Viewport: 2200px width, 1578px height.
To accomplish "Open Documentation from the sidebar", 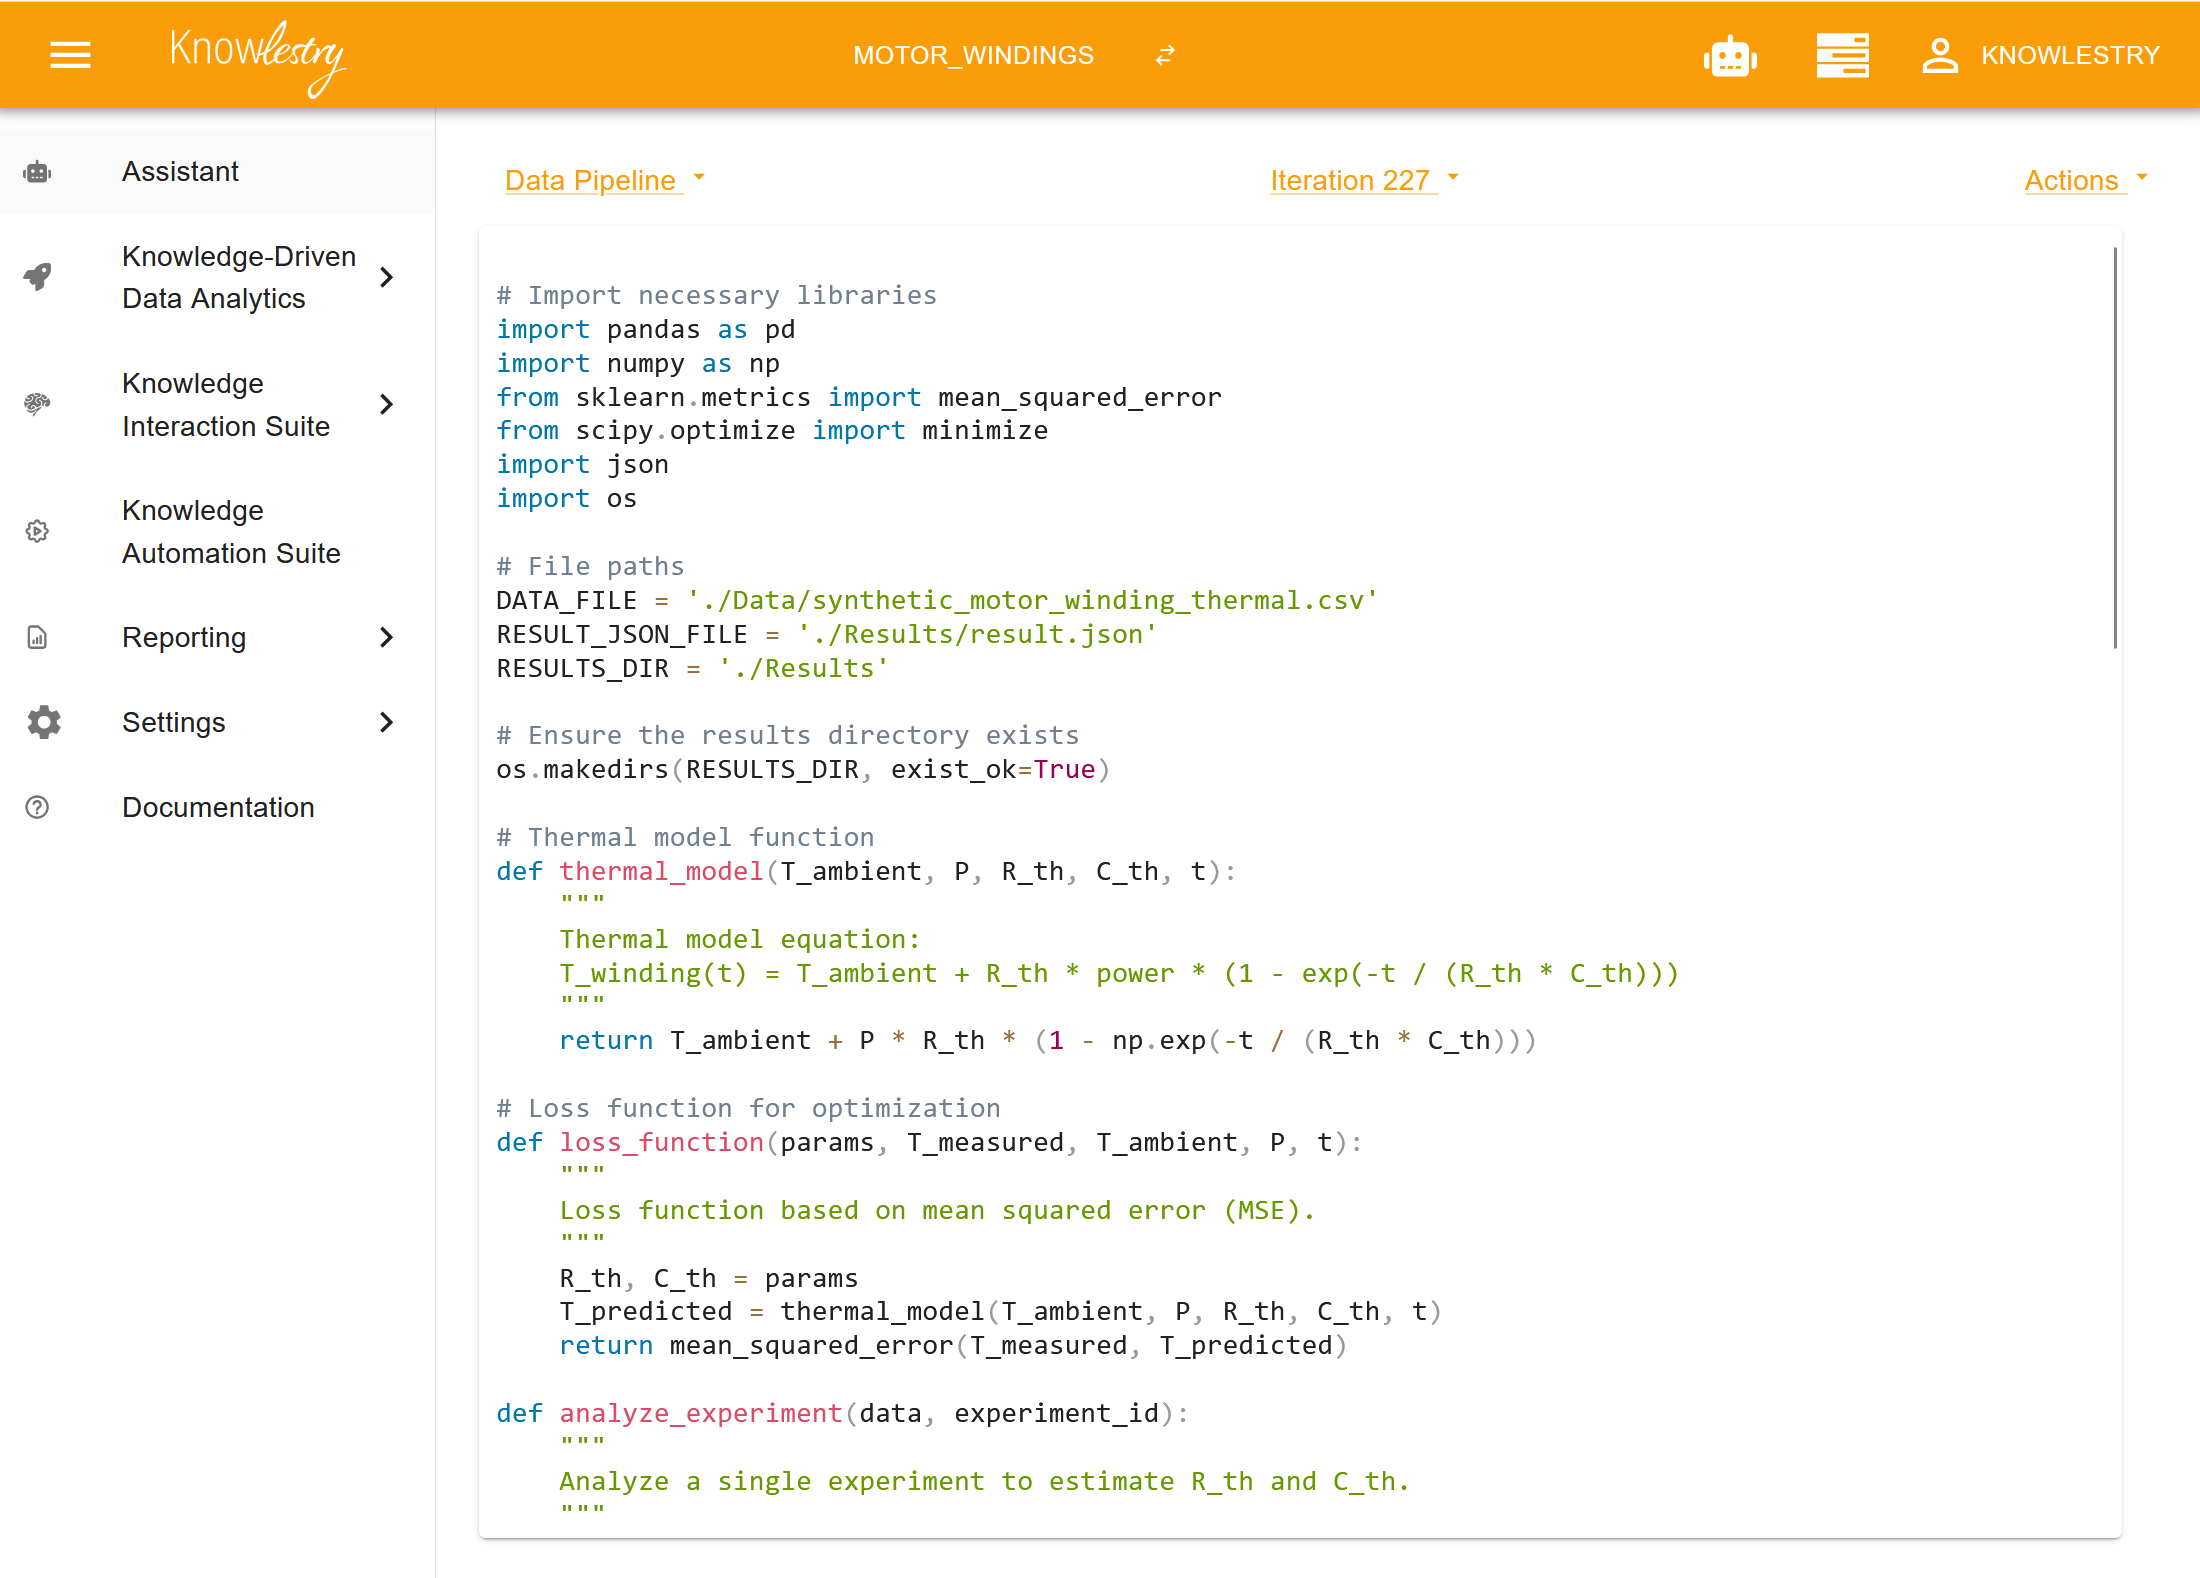I will (217, 807).
